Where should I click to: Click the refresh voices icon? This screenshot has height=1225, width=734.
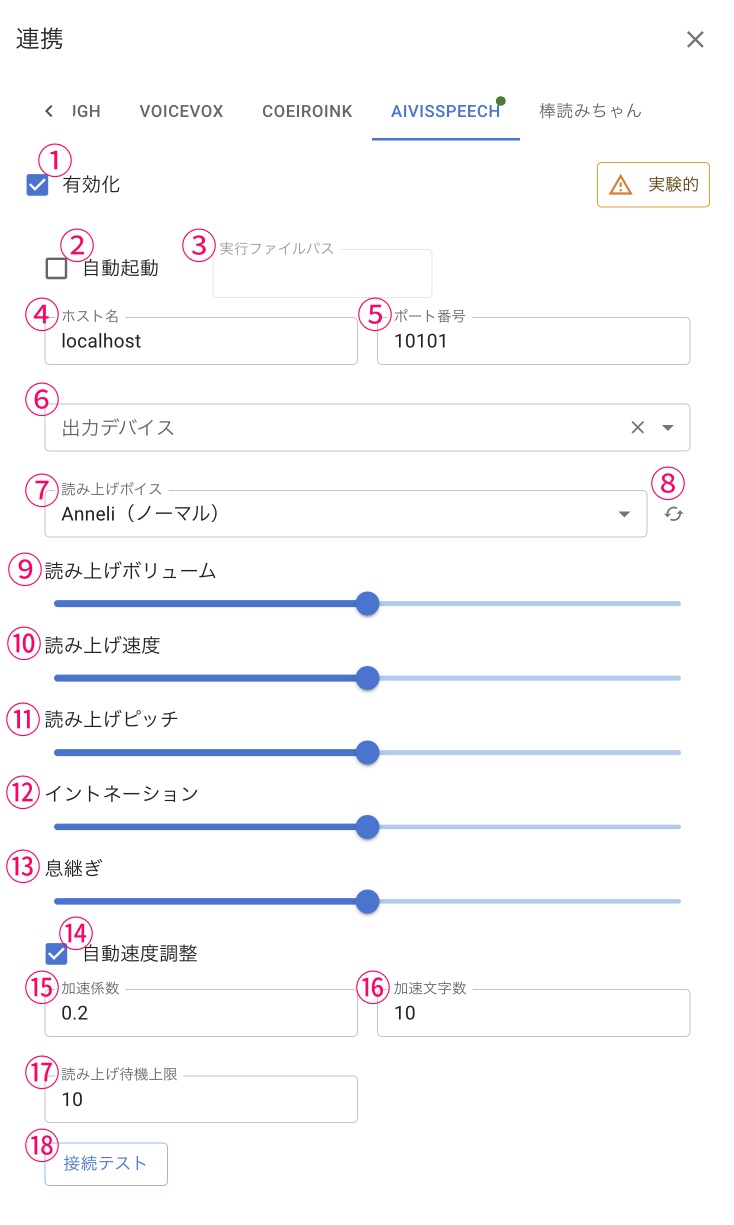[x=674, y=514]
